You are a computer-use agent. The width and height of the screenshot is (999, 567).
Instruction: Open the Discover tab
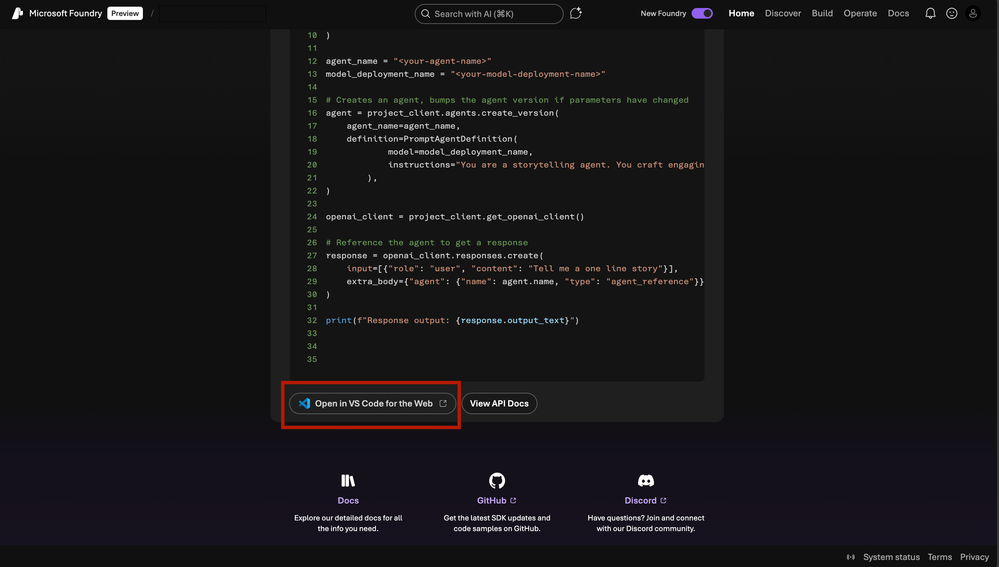point(782,13)
